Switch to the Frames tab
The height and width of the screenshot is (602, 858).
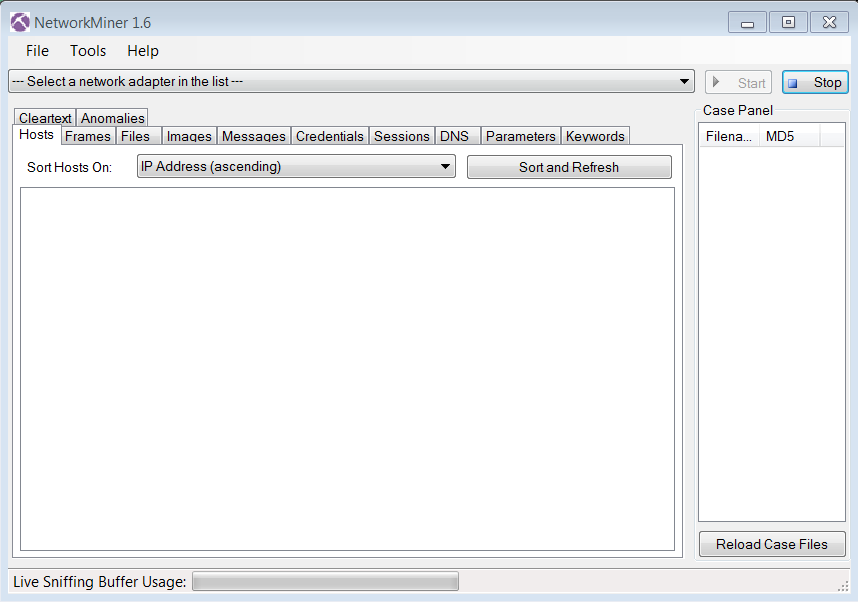coord(88,136)
